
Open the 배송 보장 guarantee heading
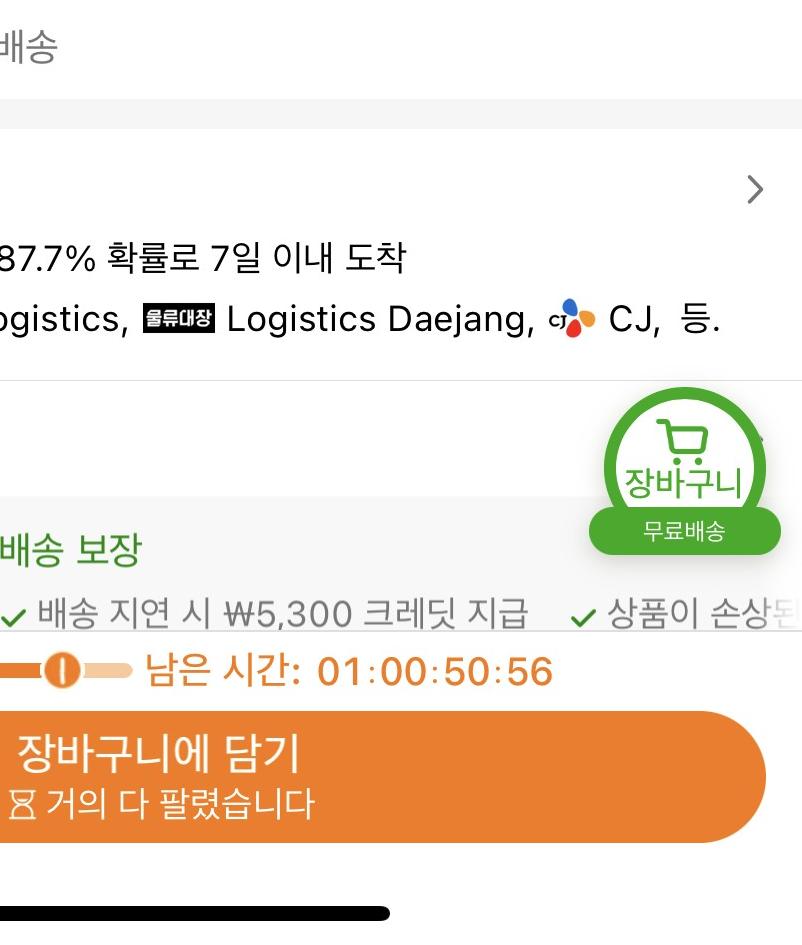coord(70,551)
